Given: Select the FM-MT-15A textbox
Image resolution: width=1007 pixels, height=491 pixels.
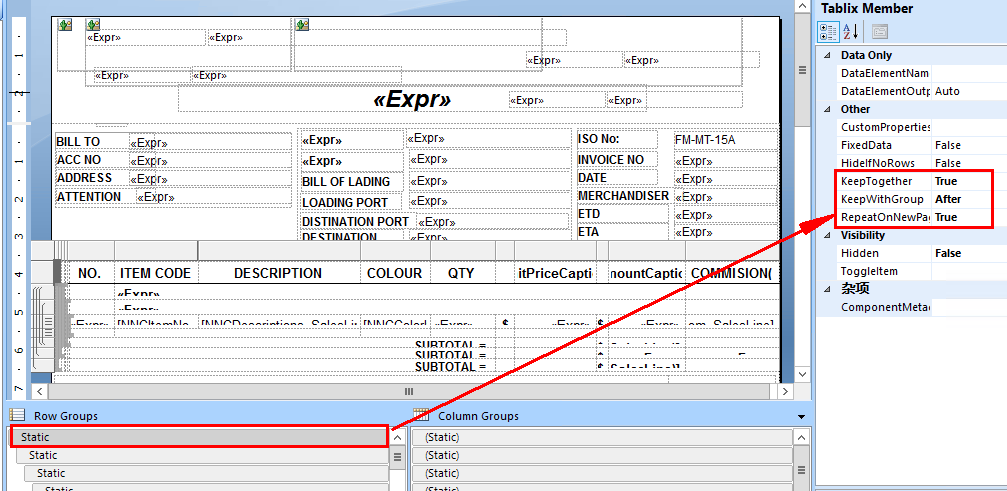Looking at the screenshot, I should [726, 140].
